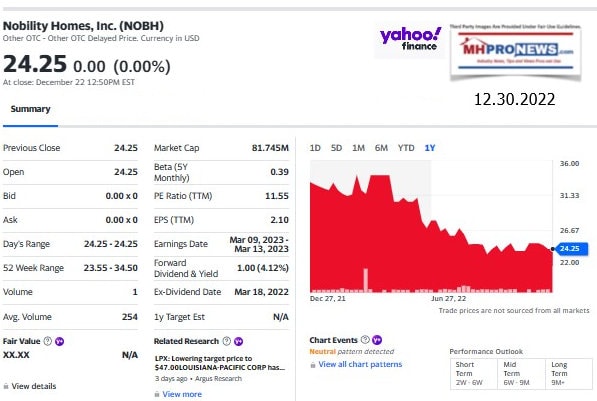Open the LPX Lowering target price research headline
Screen dimensions: 597x401
tap(220, 363)
